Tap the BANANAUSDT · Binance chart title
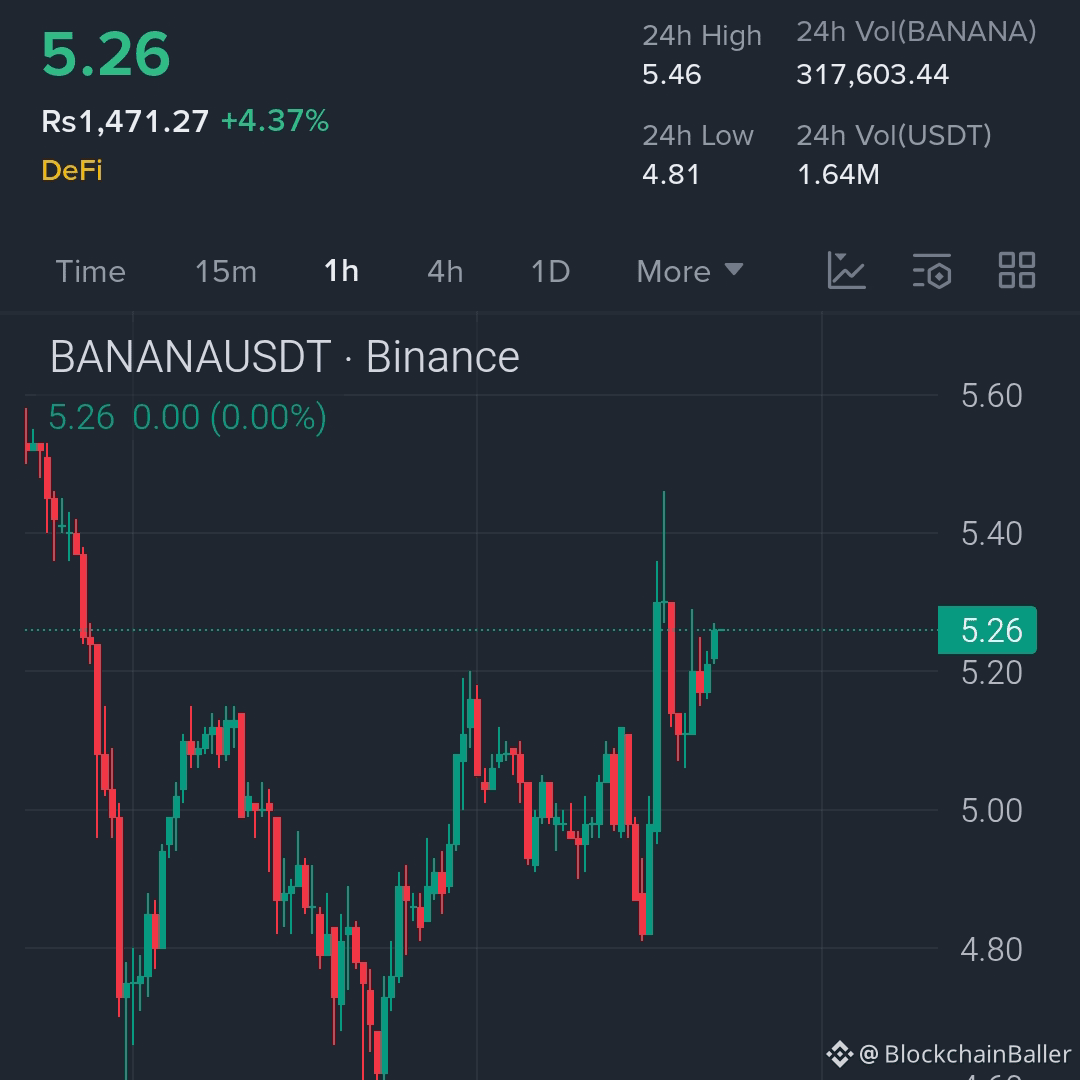 [285, 357]
